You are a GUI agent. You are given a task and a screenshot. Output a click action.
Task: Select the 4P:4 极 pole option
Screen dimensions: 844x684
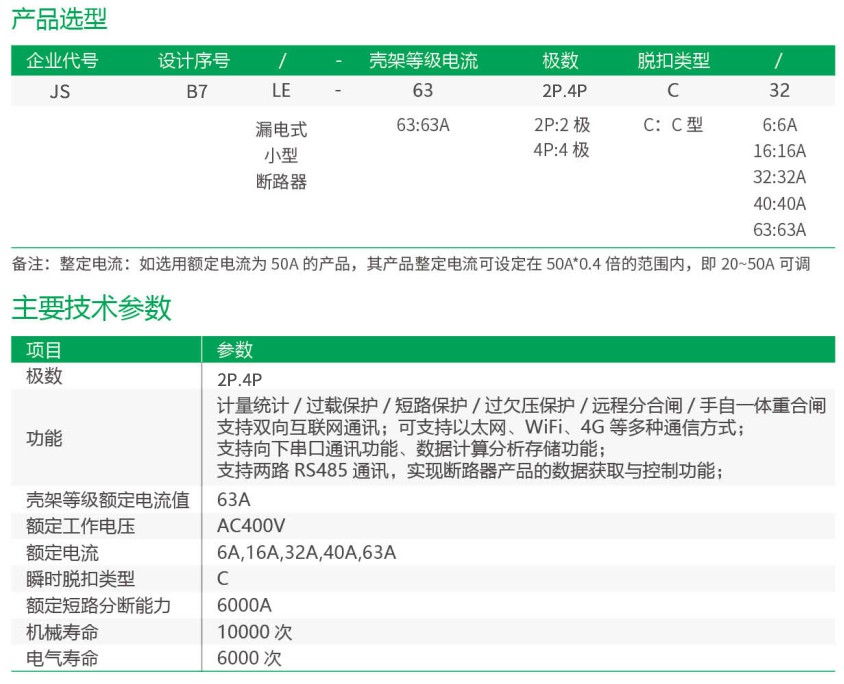coord(561,150)
